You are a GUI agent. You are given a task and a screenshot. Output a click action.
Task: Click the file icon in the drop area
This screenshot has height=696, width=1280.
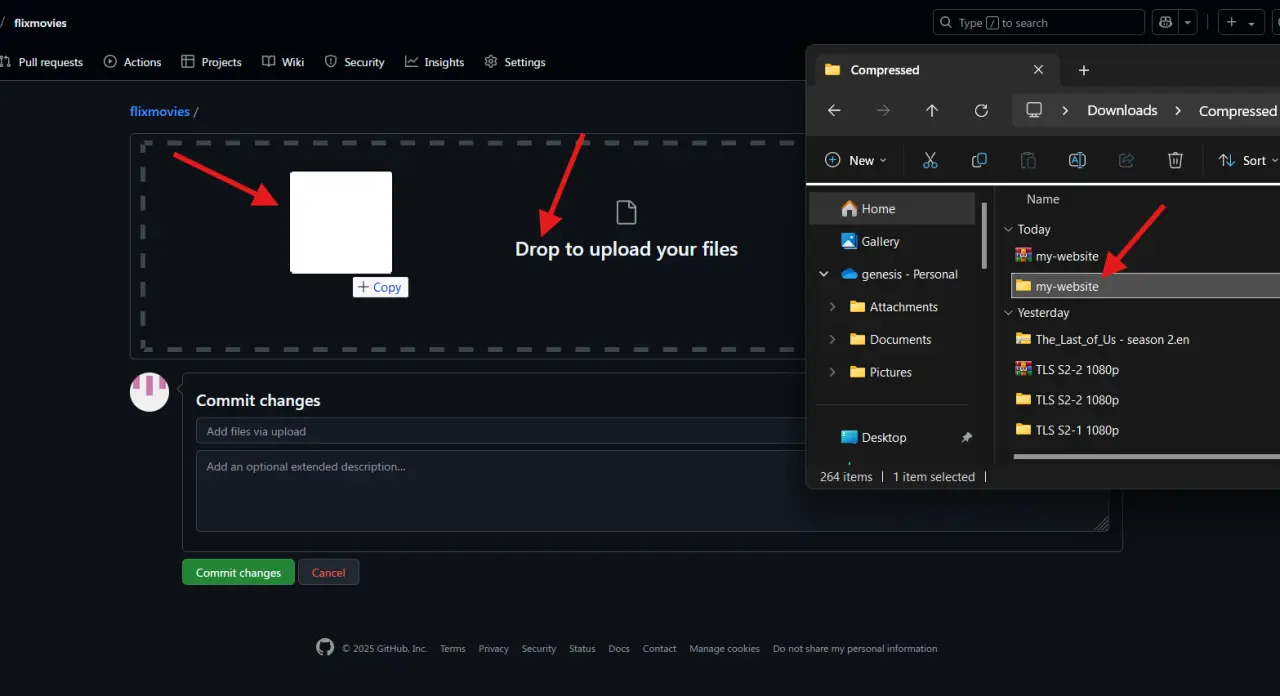[626, 212]
